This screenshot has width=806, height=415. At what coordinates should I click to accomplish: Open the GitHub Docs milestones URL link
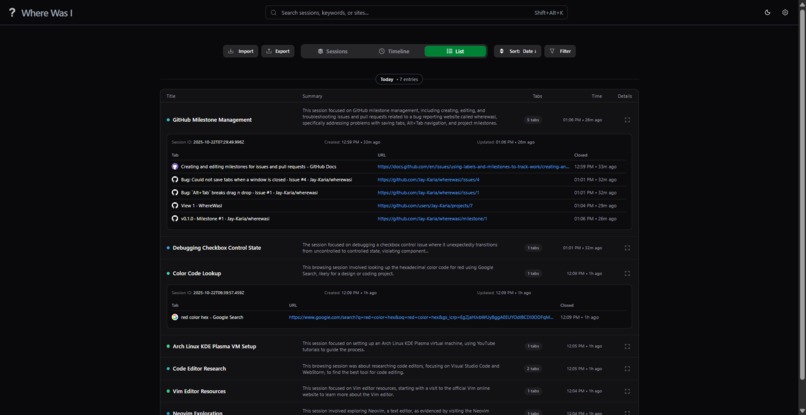(x=473, y=167)
